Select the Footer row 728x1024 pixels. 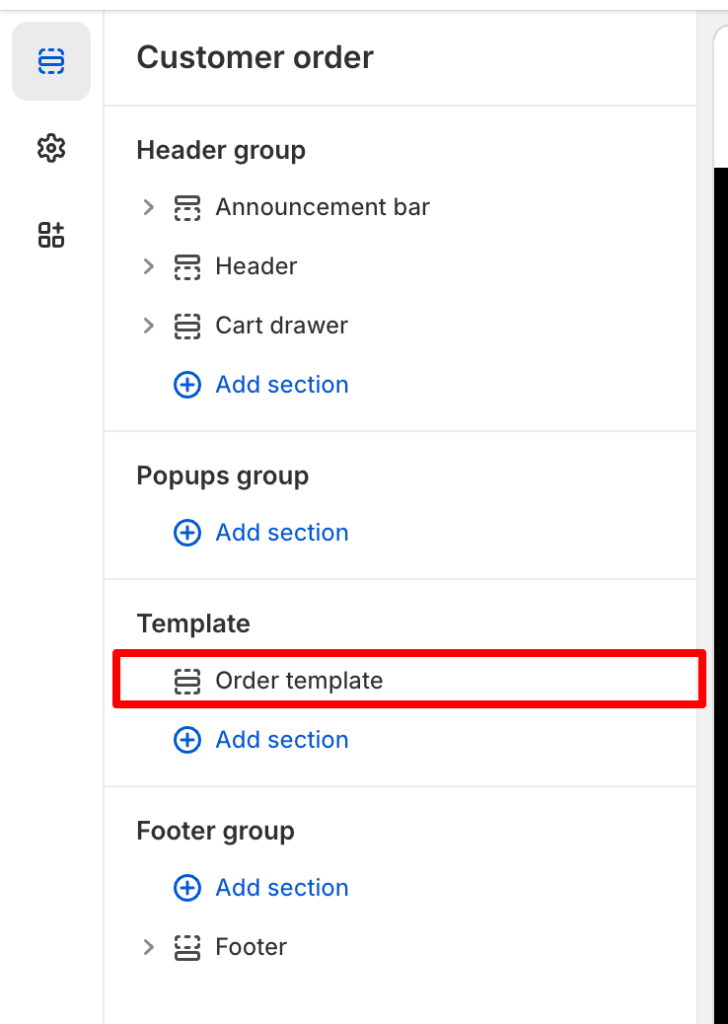[x=401, y=947]
